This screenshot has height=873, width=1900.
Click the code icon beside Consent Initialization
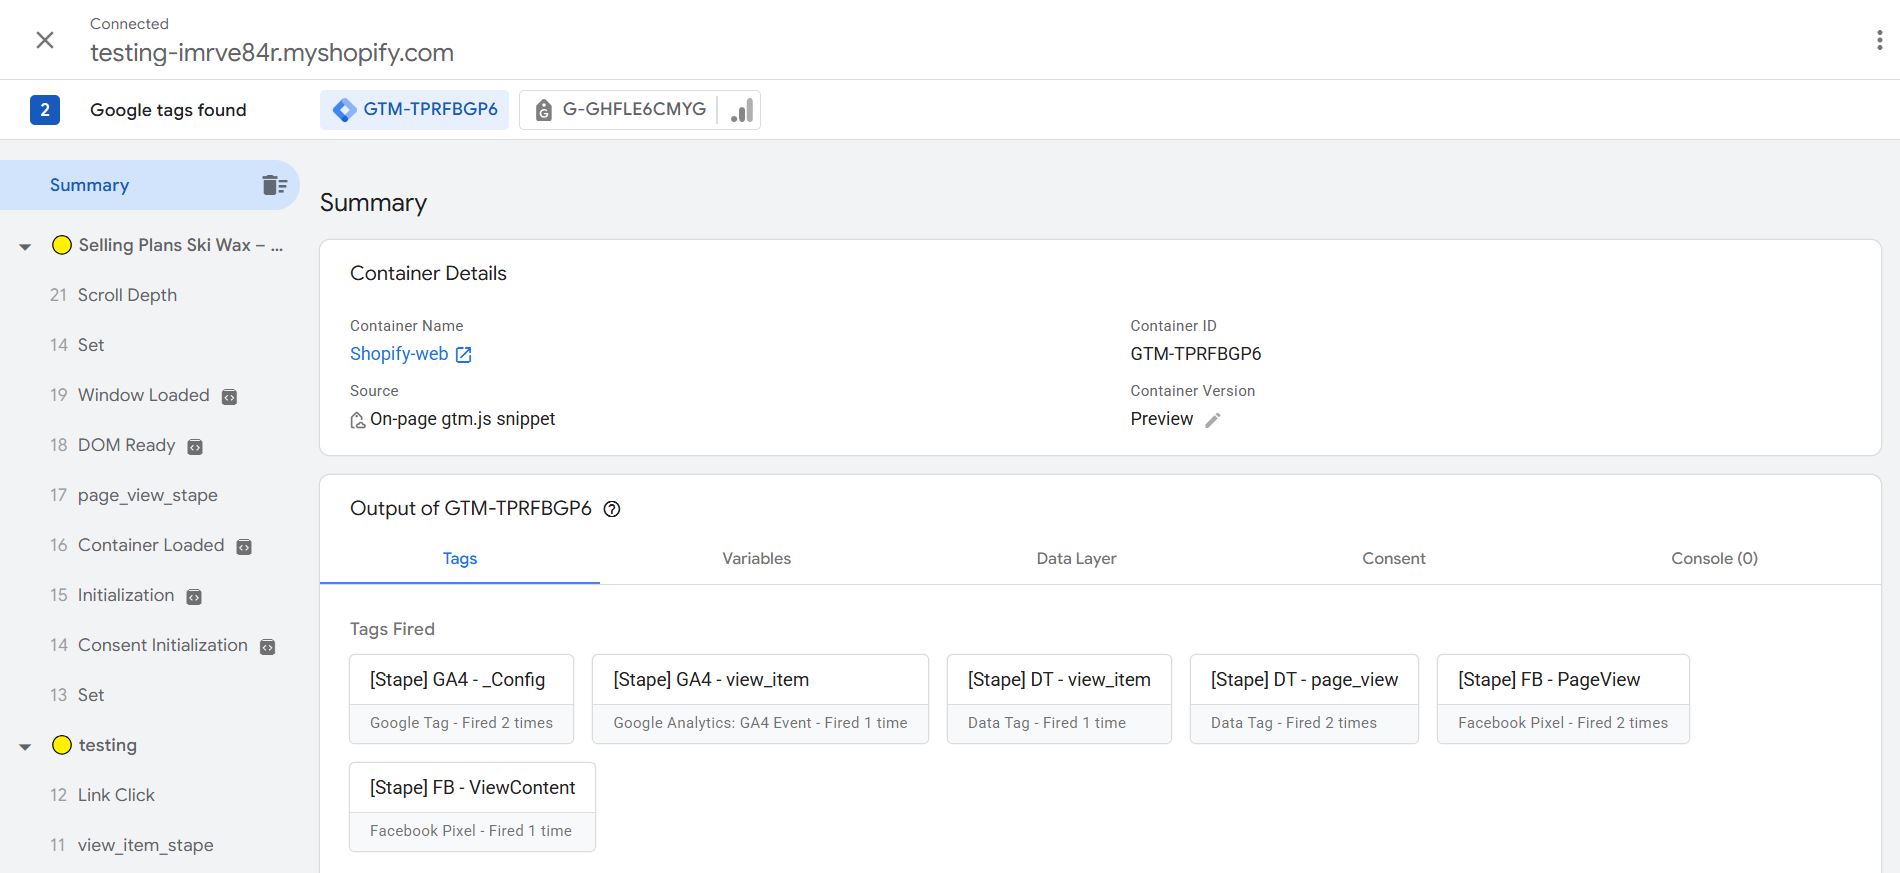267,647
